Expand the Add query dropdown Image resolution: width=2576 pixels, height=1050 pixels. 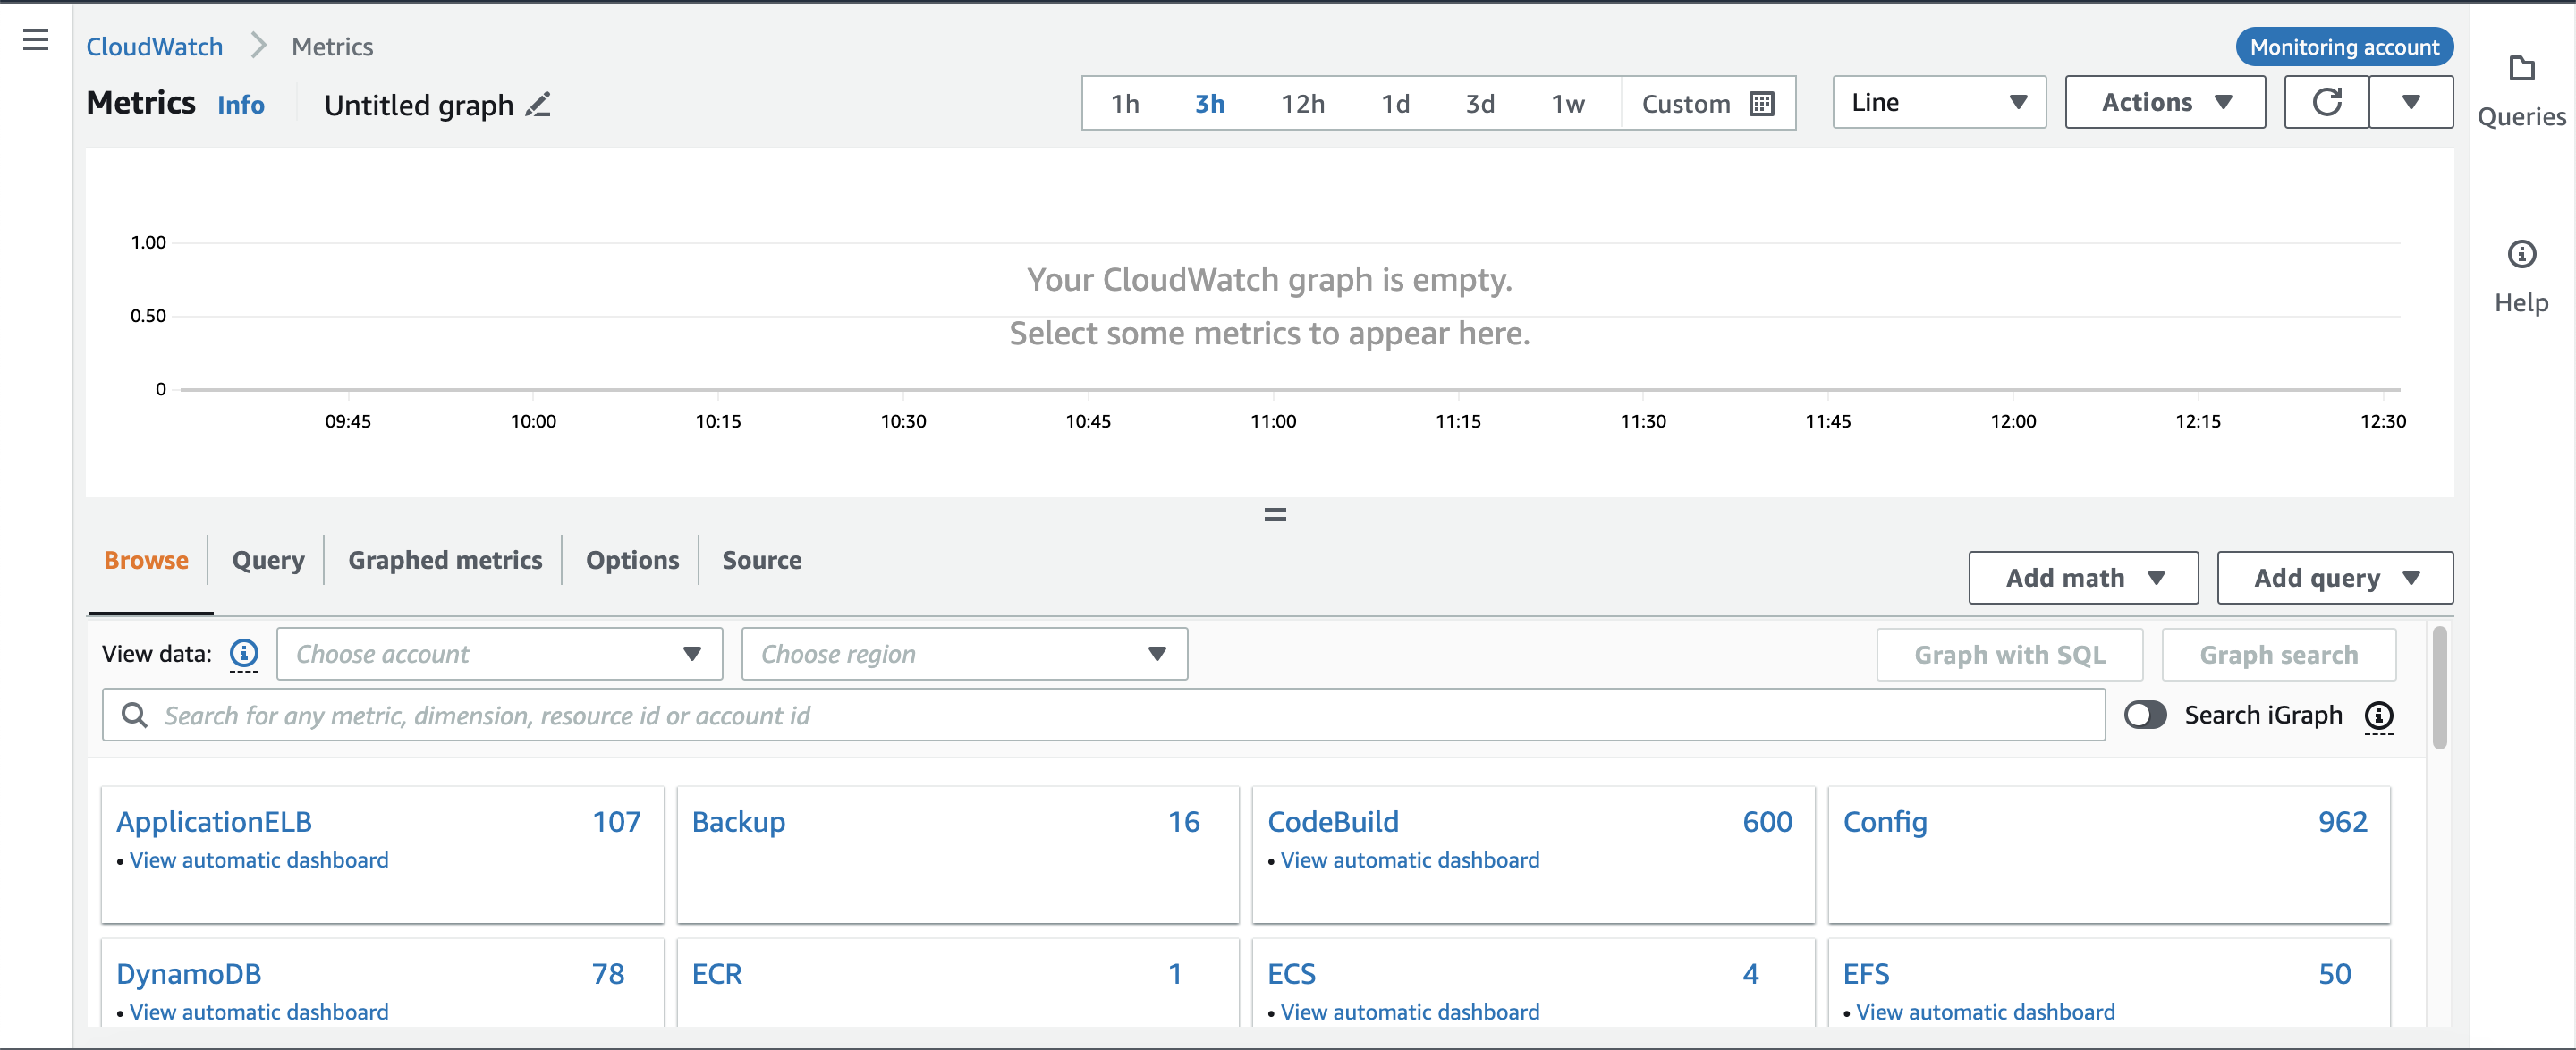[2335, 578]
